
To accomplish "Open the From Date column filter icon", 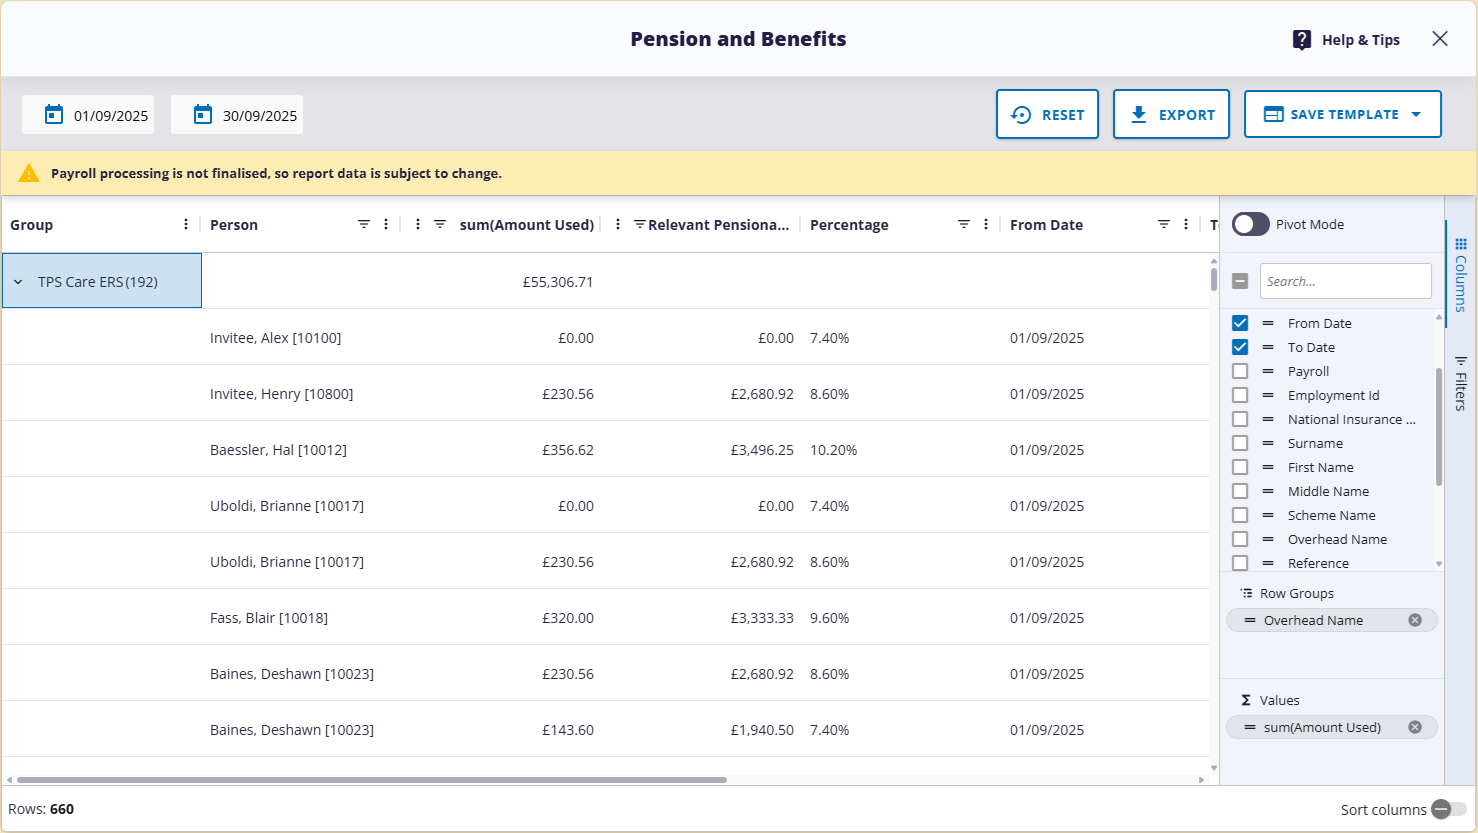I will [x=1164, y=225].
